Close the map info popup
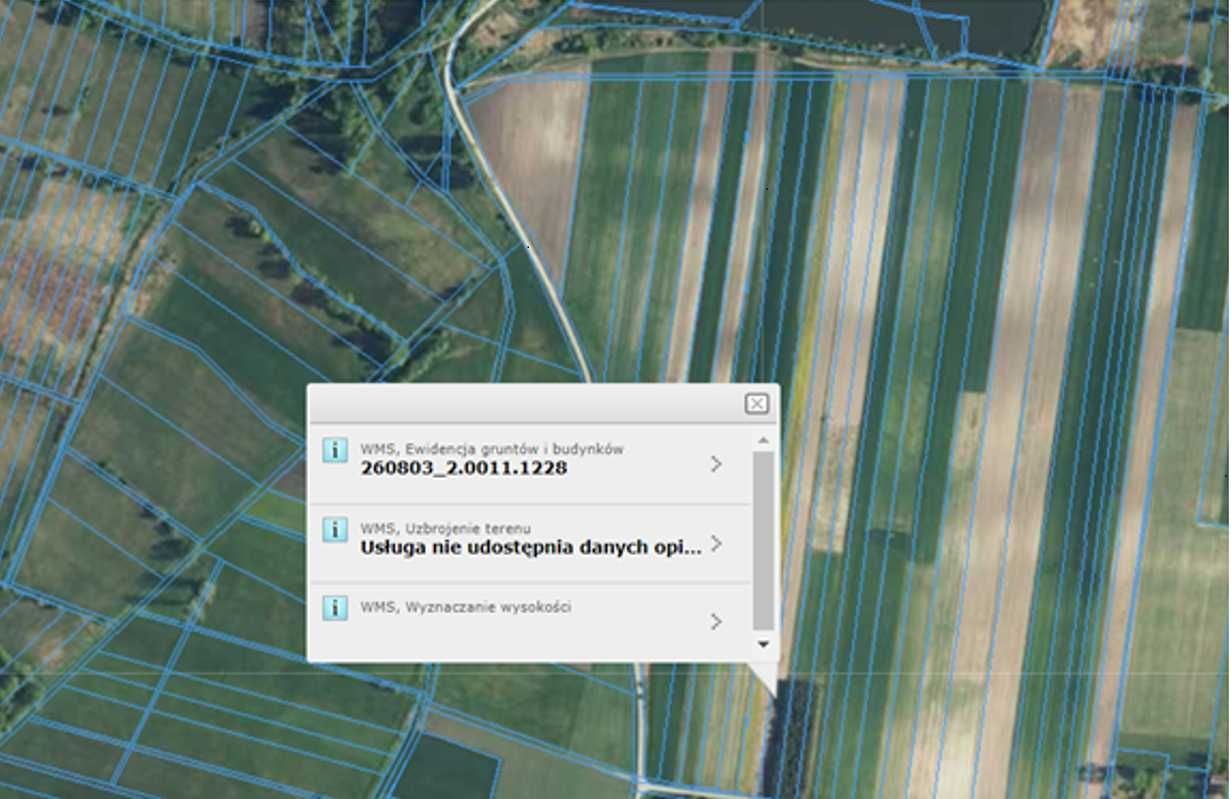This screenshot has height=799, width=1231. coord(757,404)
